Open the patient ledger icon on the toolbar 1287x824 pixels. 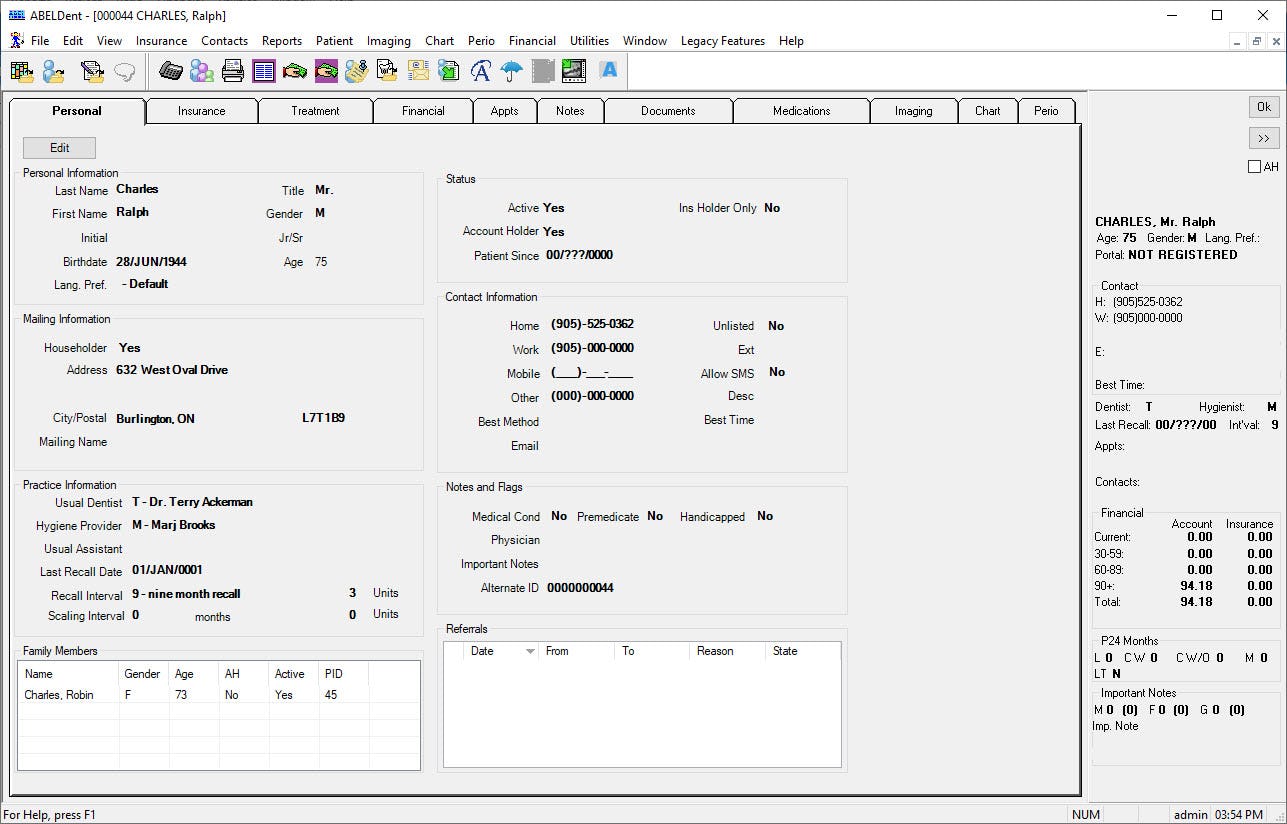[262, 70]
